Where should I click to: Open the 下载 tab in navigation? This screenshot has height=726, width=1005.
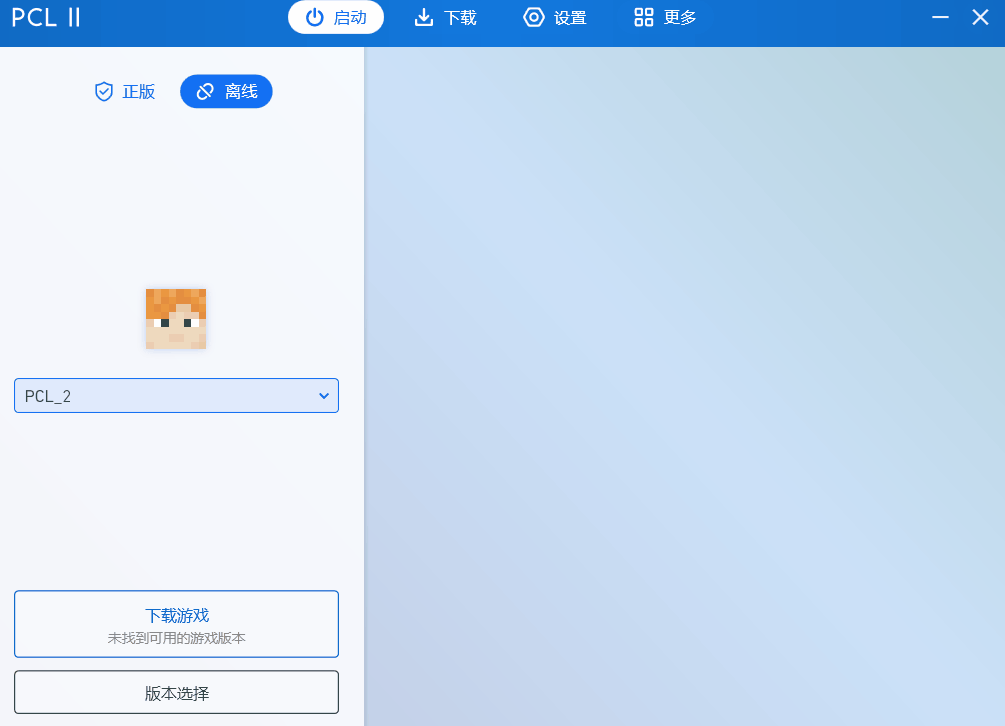click(x=445, y=17)
